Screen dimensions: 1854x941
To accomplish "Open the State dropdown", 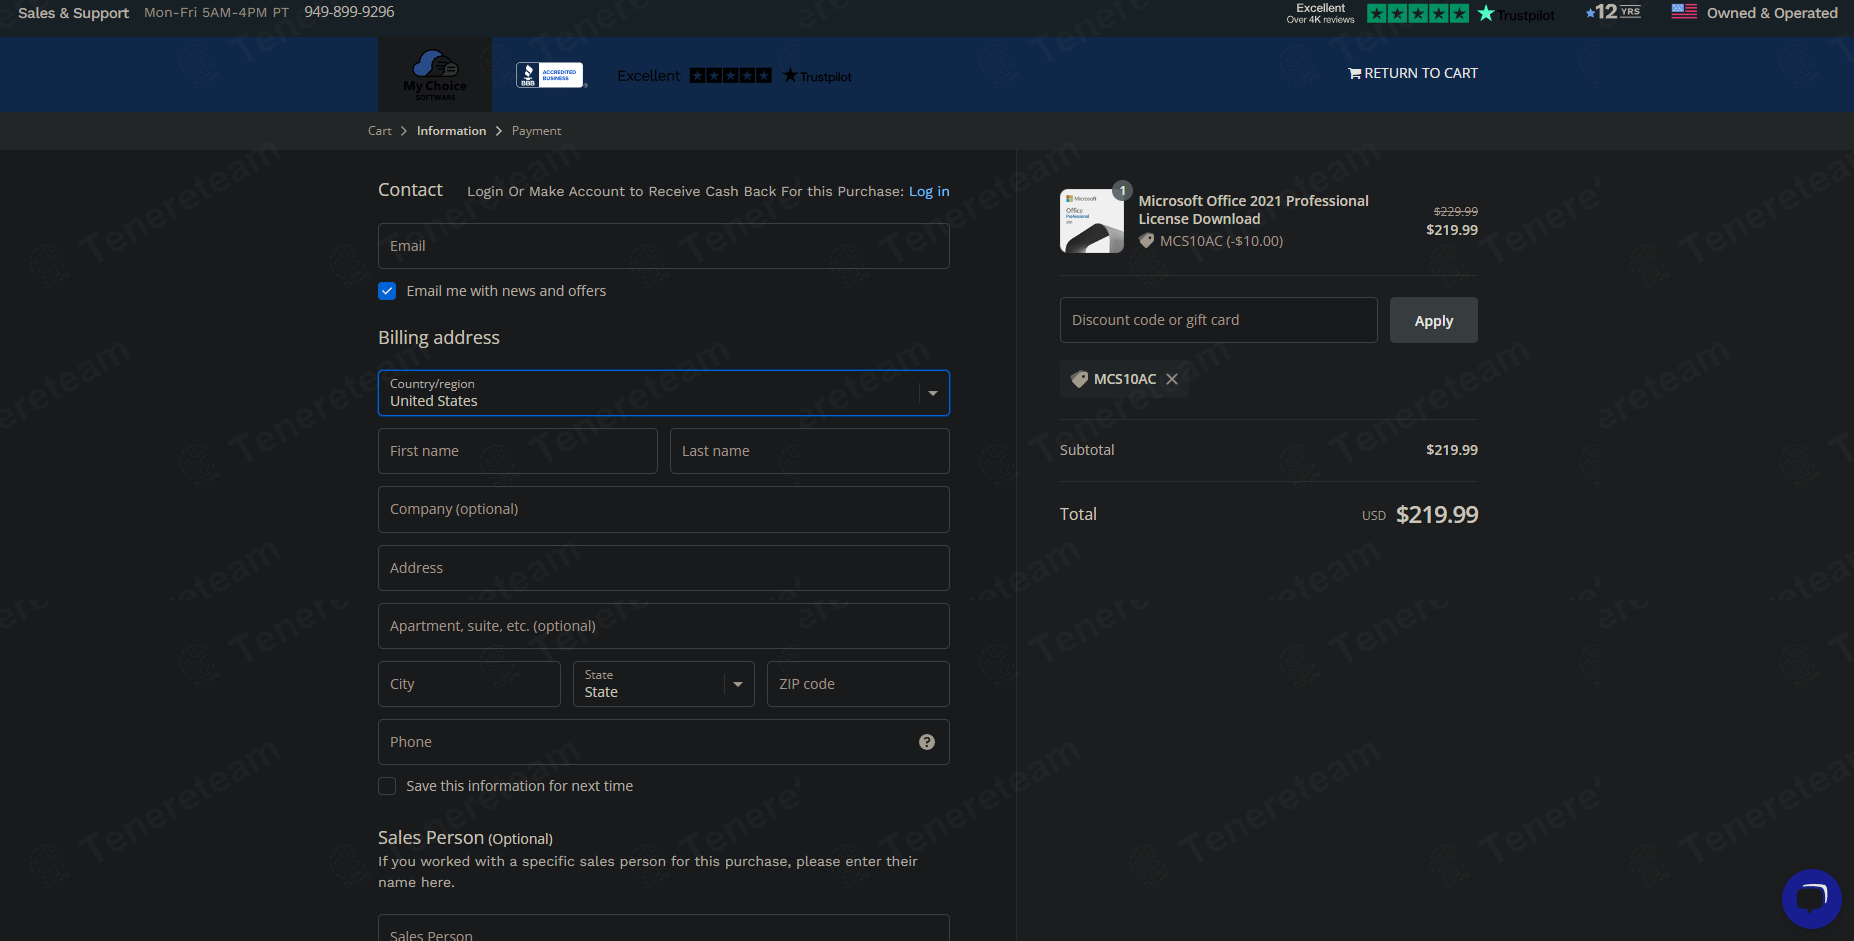I will pyautogui.click(x=664, y=684).
